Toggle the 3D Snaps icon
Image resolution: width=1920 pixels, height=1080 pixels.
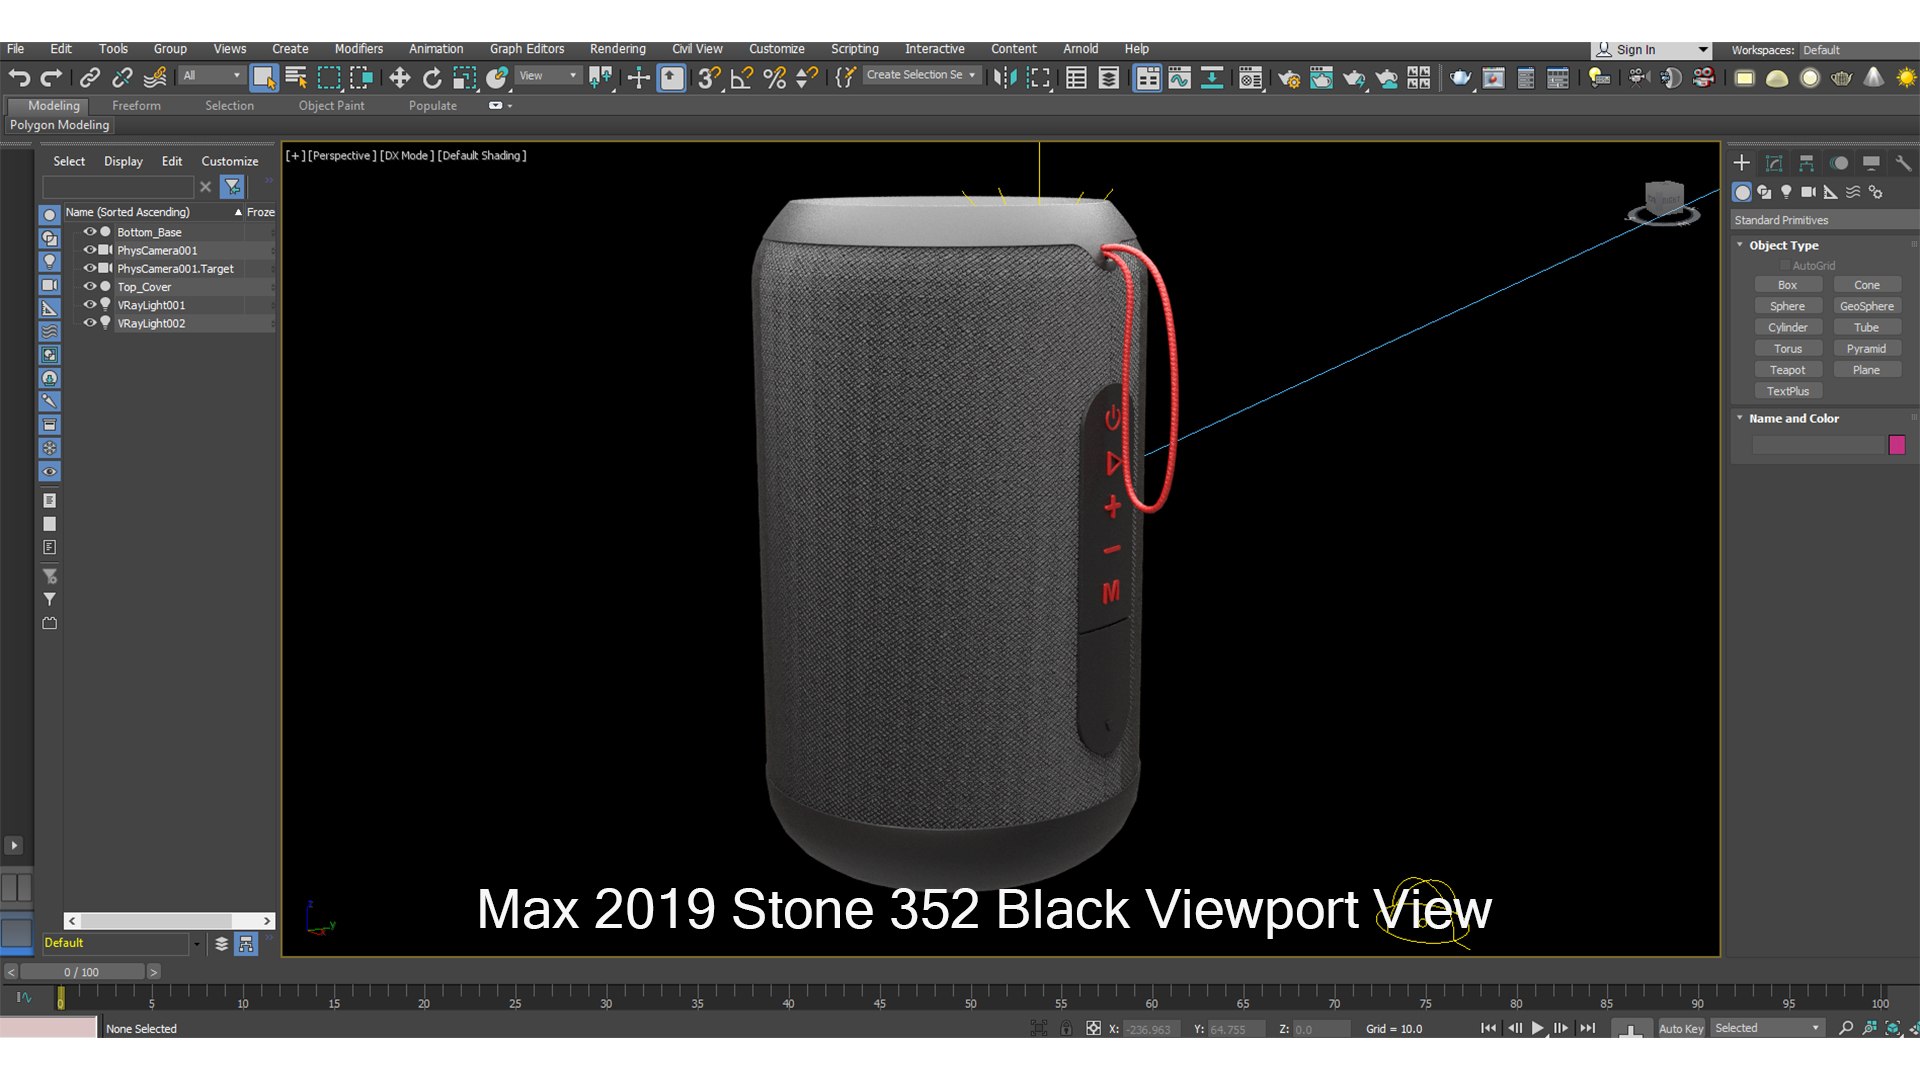[709, 77]
